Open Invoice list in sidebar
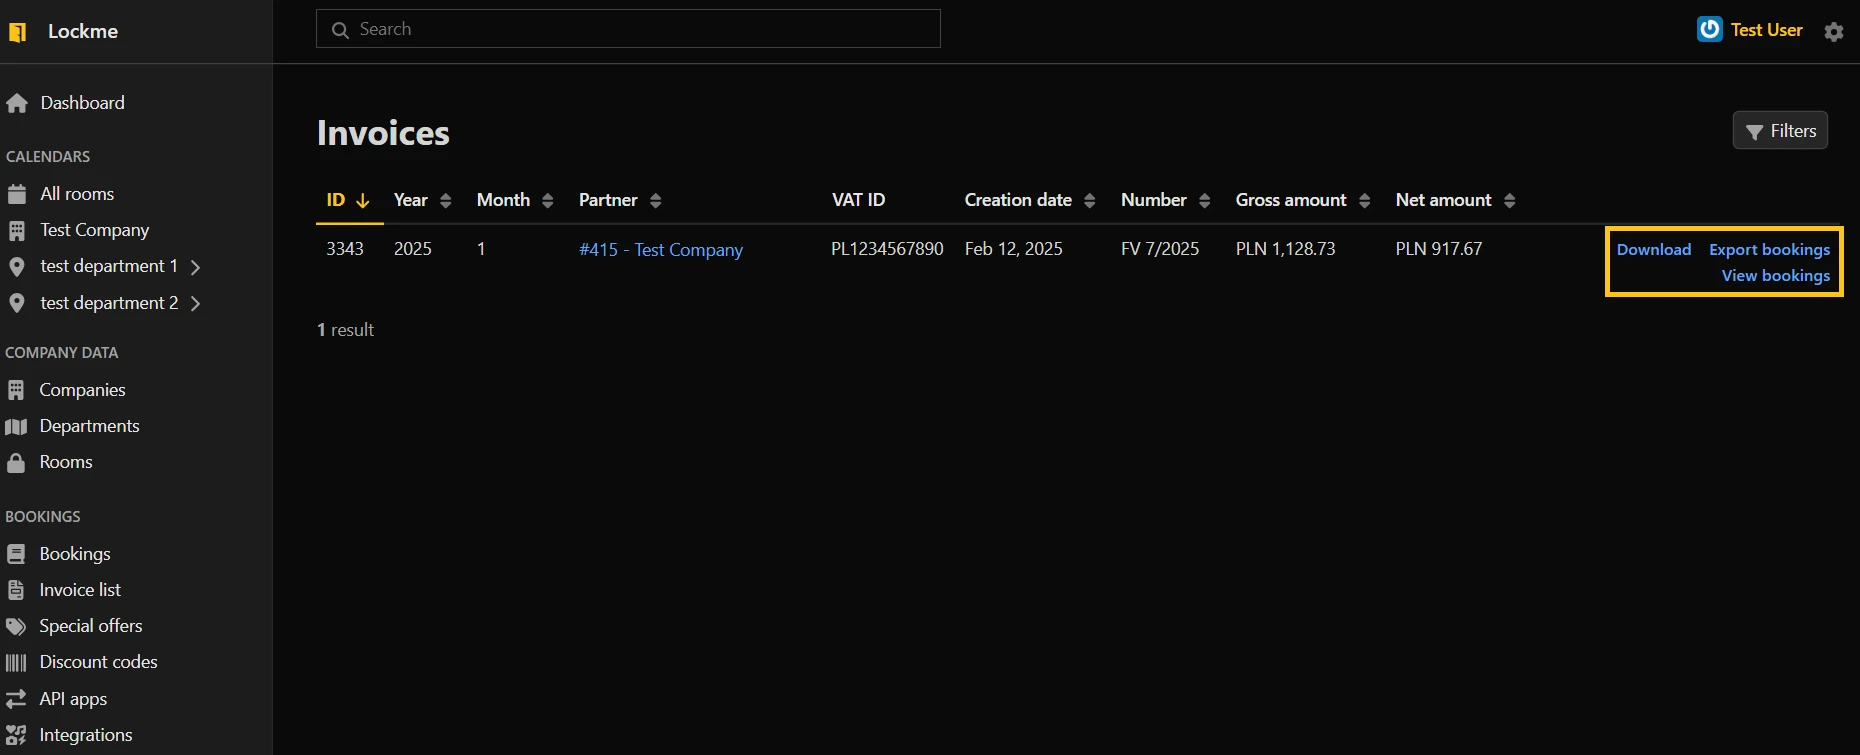This screenshot has height=755, width=1860. pos(80,590)
